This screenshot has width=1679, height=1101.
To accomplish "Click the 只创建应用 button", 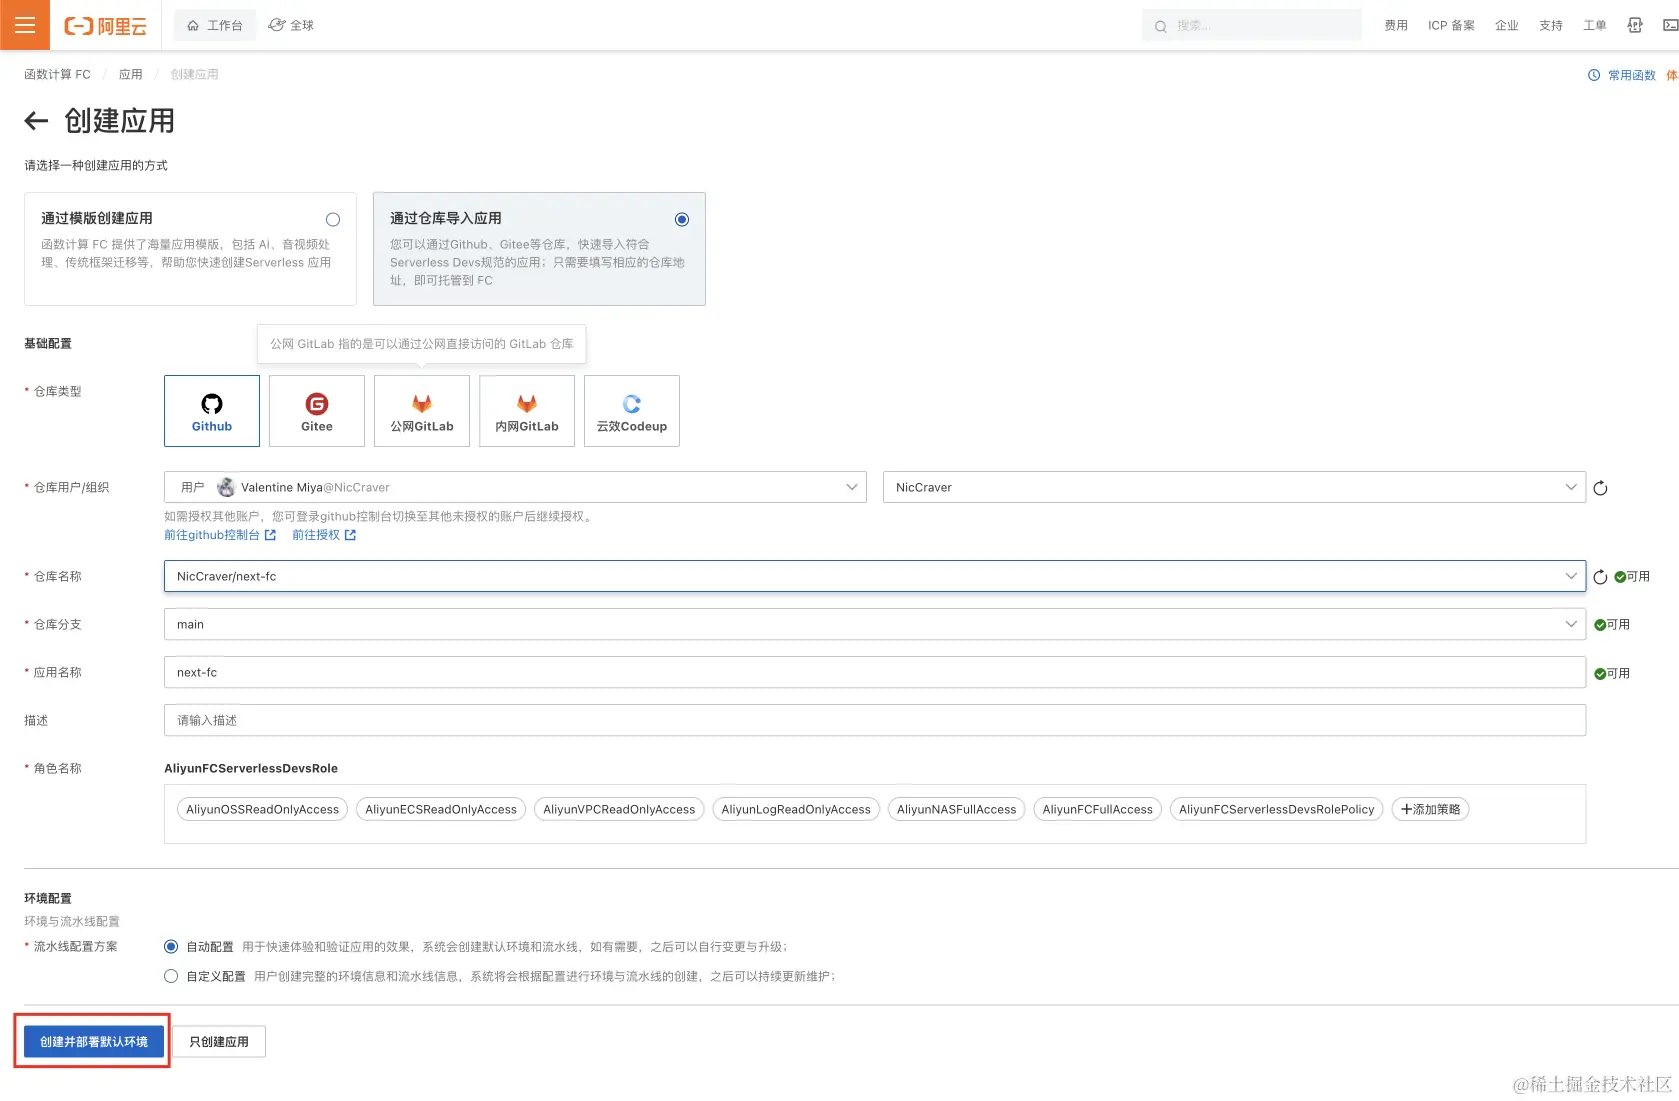I will click(219, 1041).
